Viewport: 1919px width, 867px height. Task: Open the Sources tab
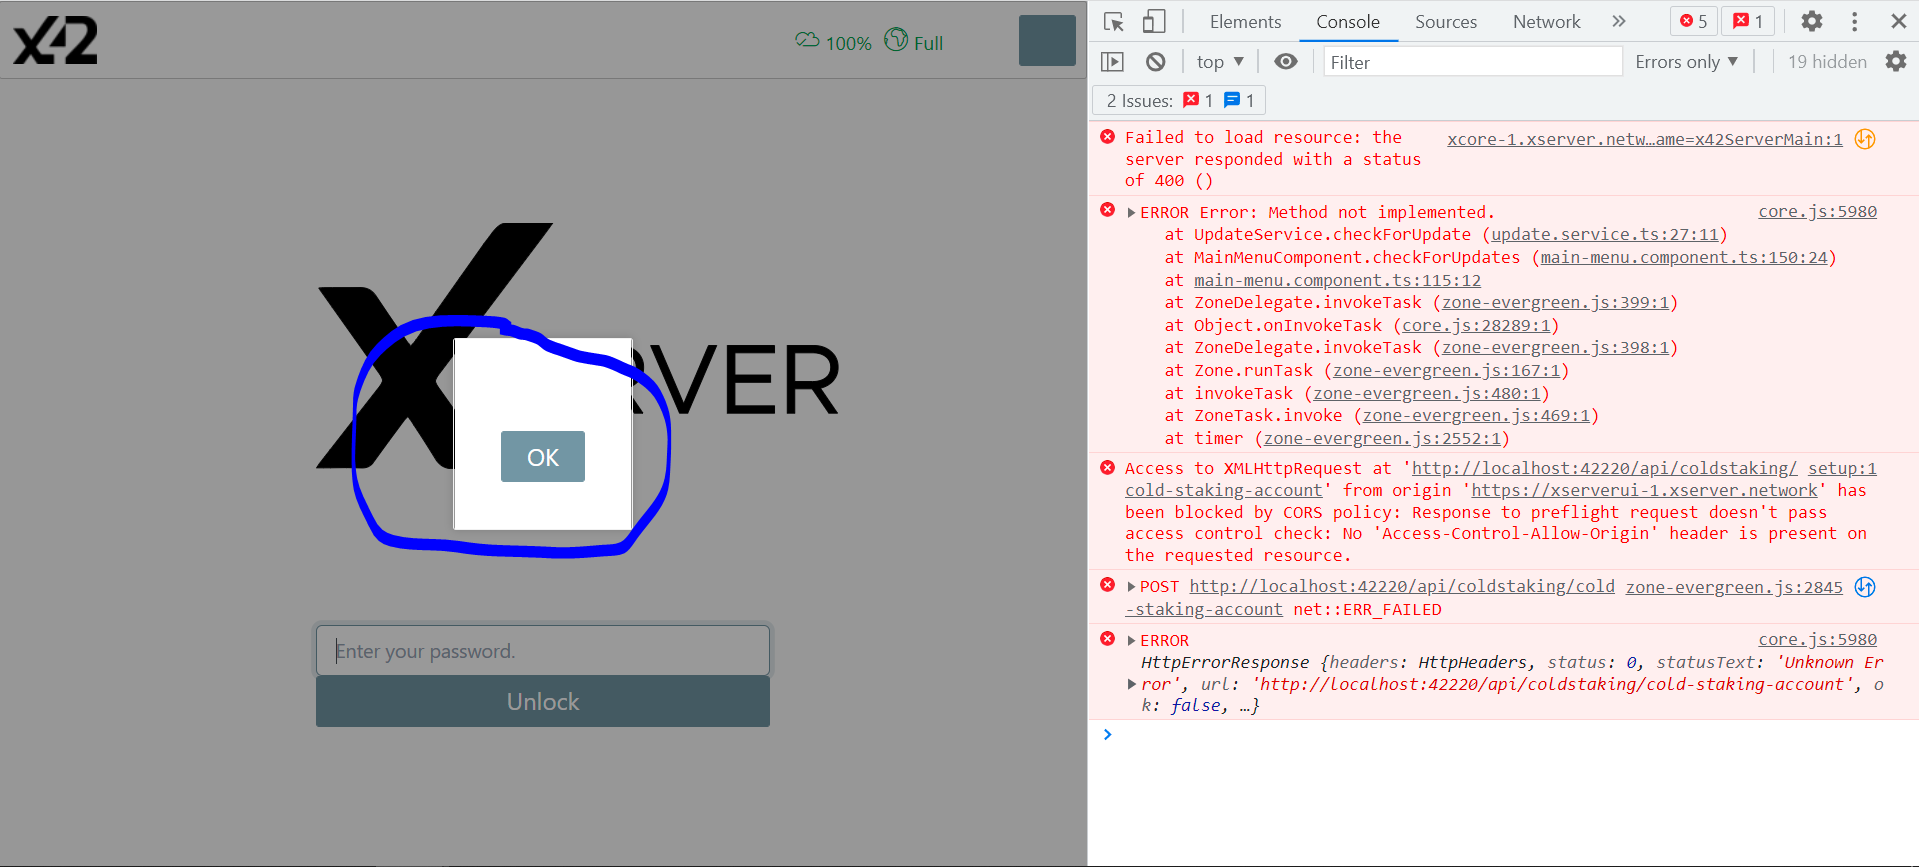click(1446, 21)
